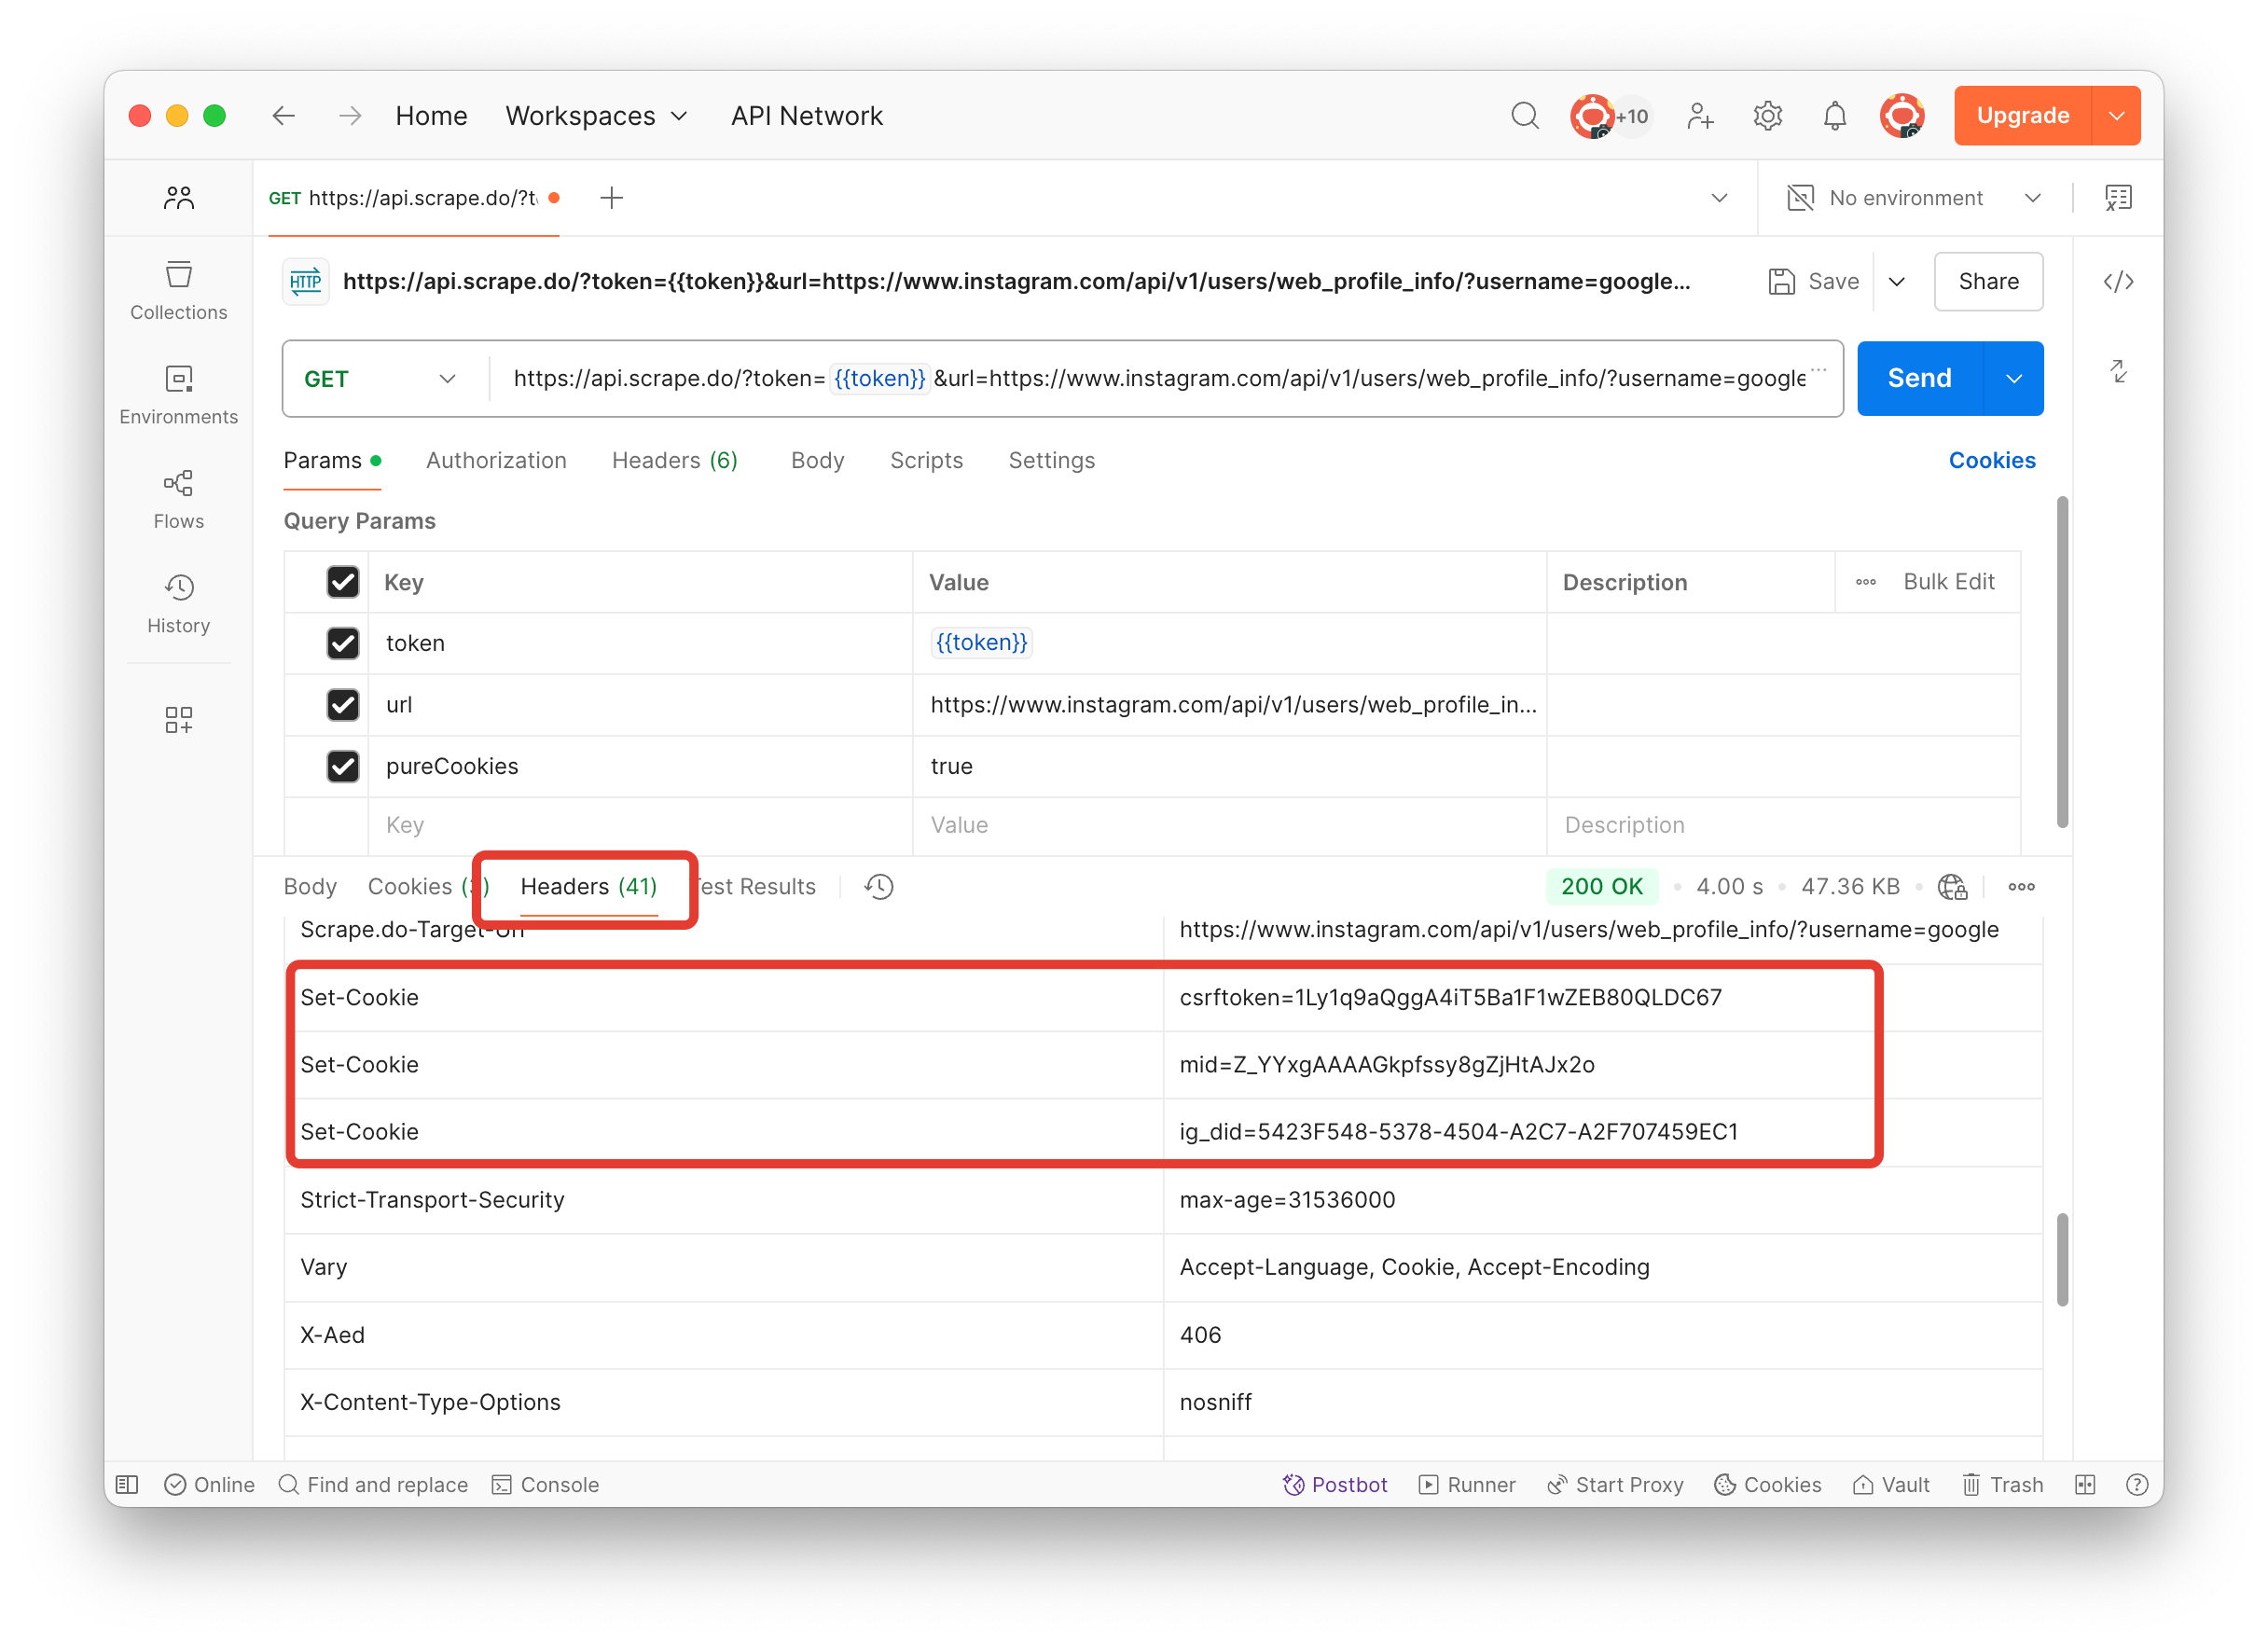
Task: Open History in the sidebar
Action: coord(178,603)
